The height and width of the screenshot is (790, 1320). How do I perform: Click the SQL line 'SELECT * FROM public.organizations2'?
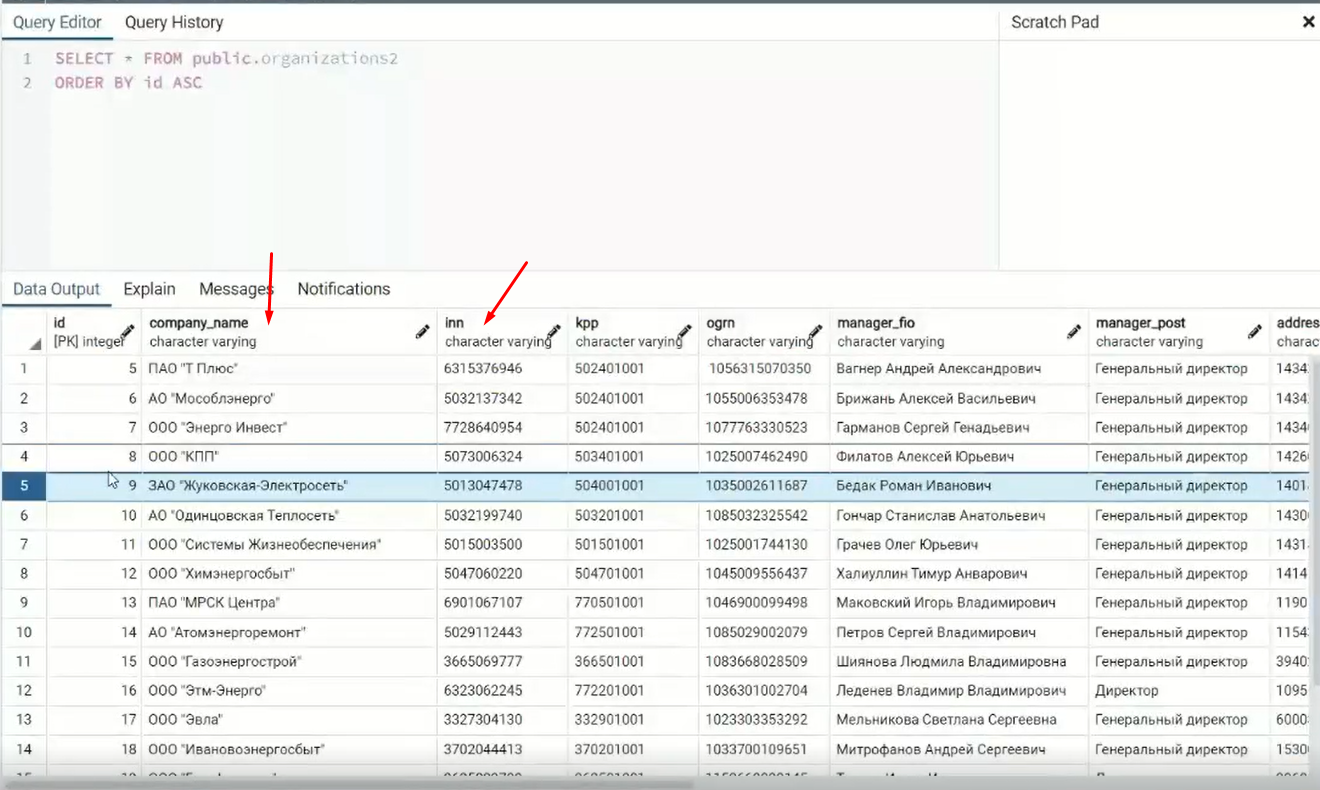[x=226, y=59]
